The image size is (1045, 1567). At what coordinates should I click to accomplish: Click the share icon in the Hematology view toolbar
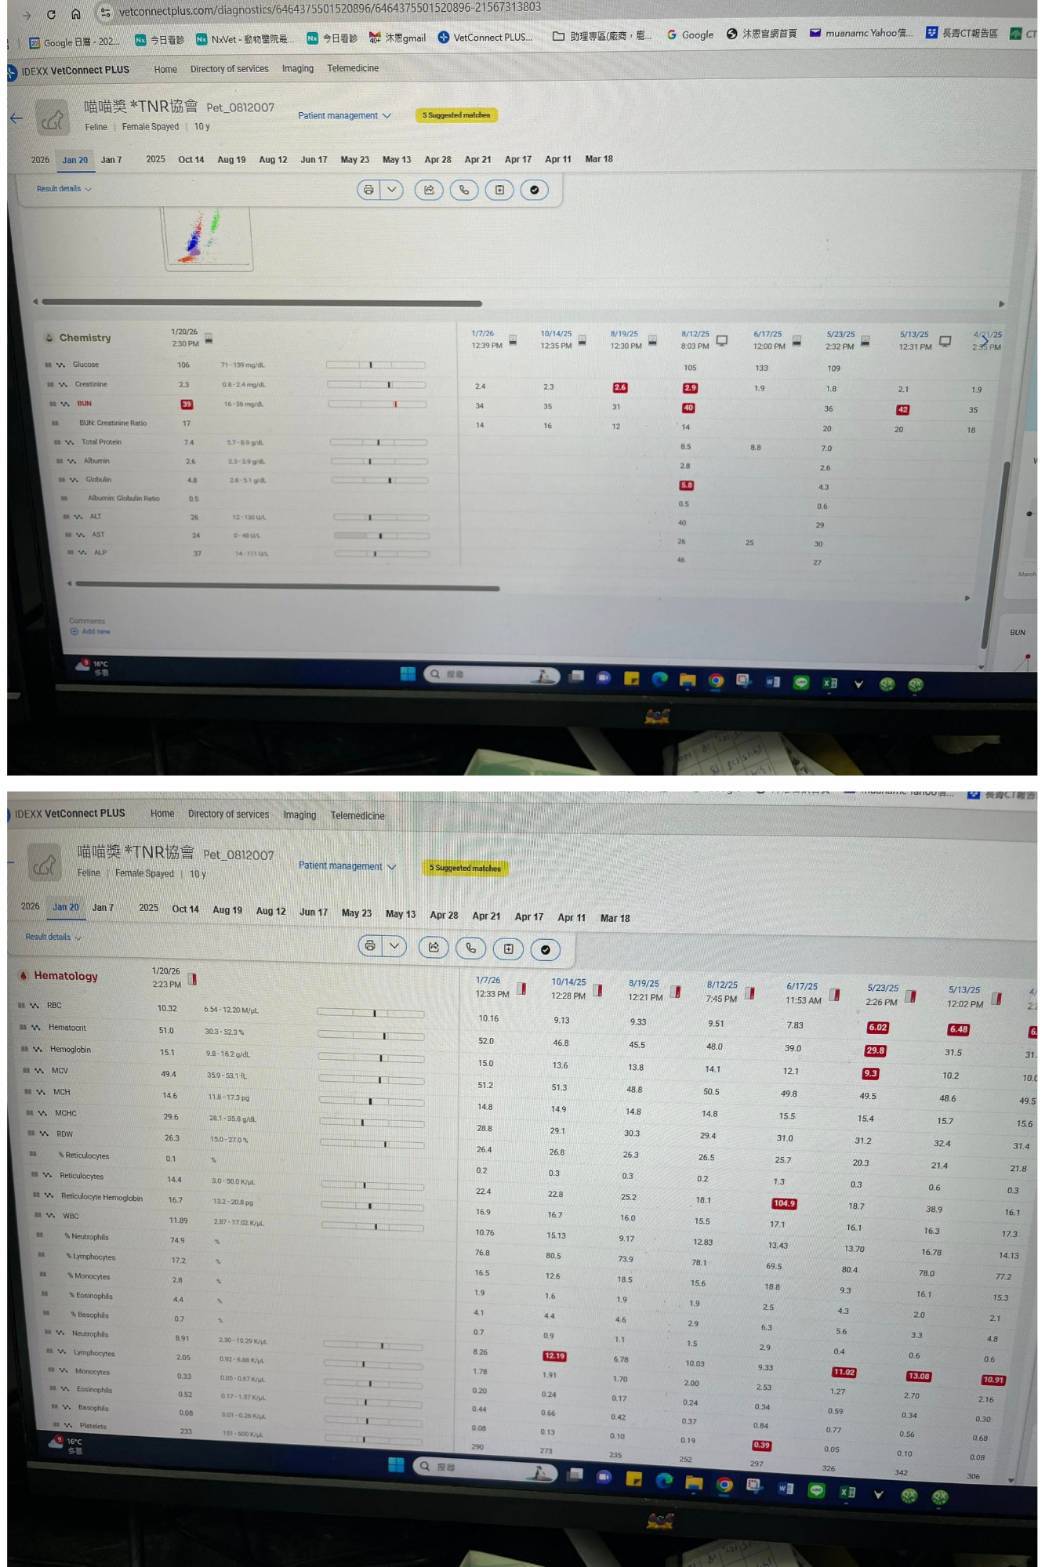[x=433, y=947]
